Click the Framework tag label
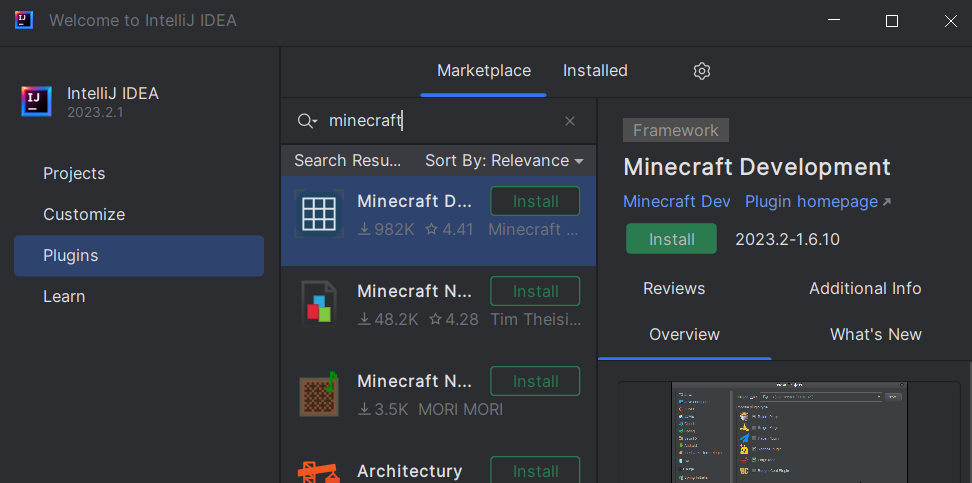The image size is (972, 483). point(676,130)
